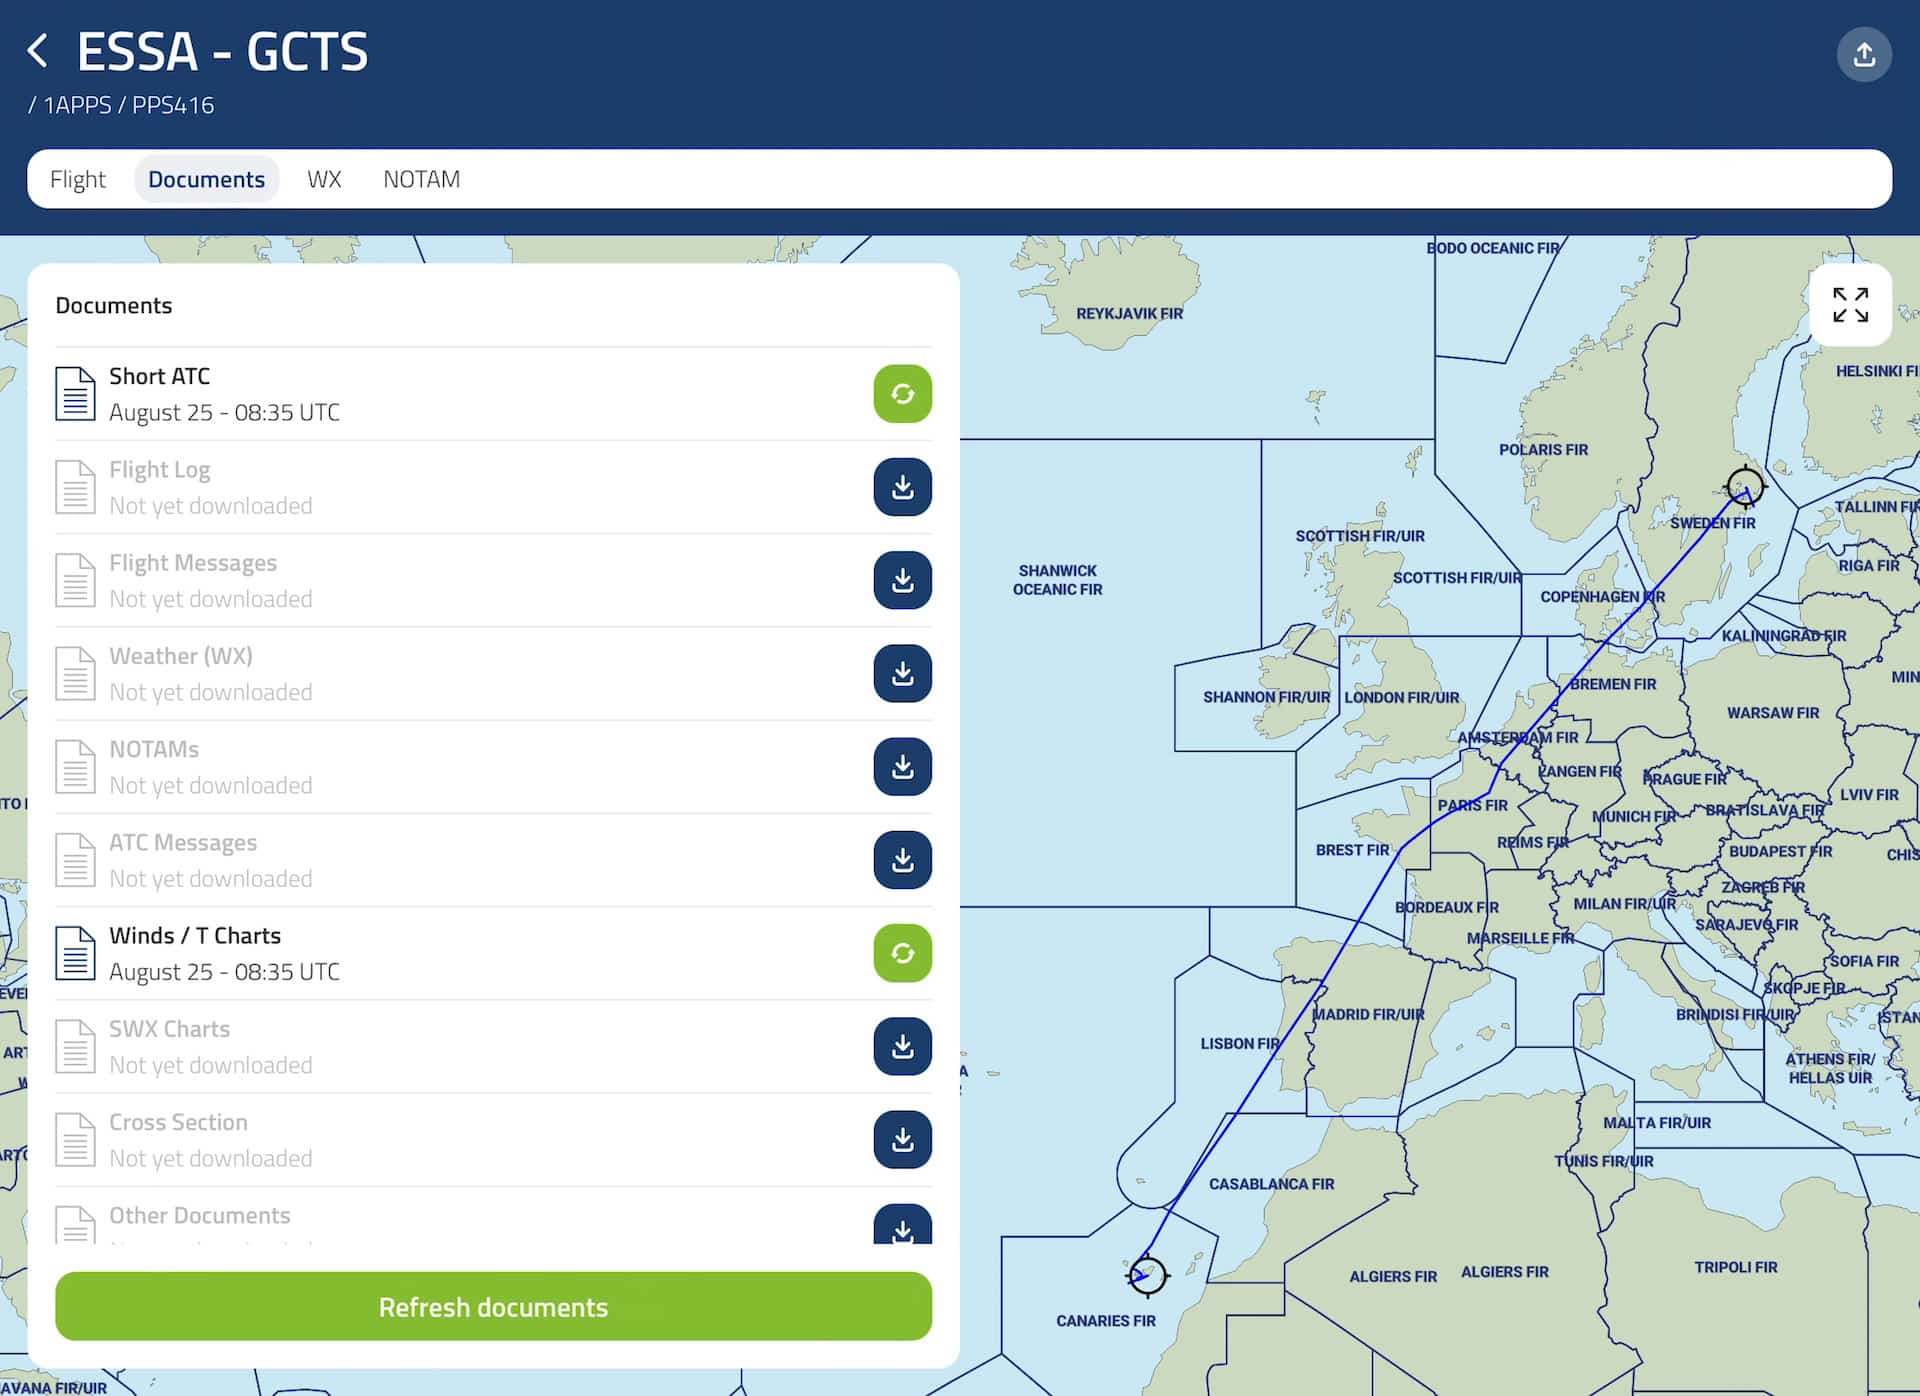The width and height of the screenshot is (1920, 1396).
Task: Open the Short ATC file icon
Action: [75, 394]
